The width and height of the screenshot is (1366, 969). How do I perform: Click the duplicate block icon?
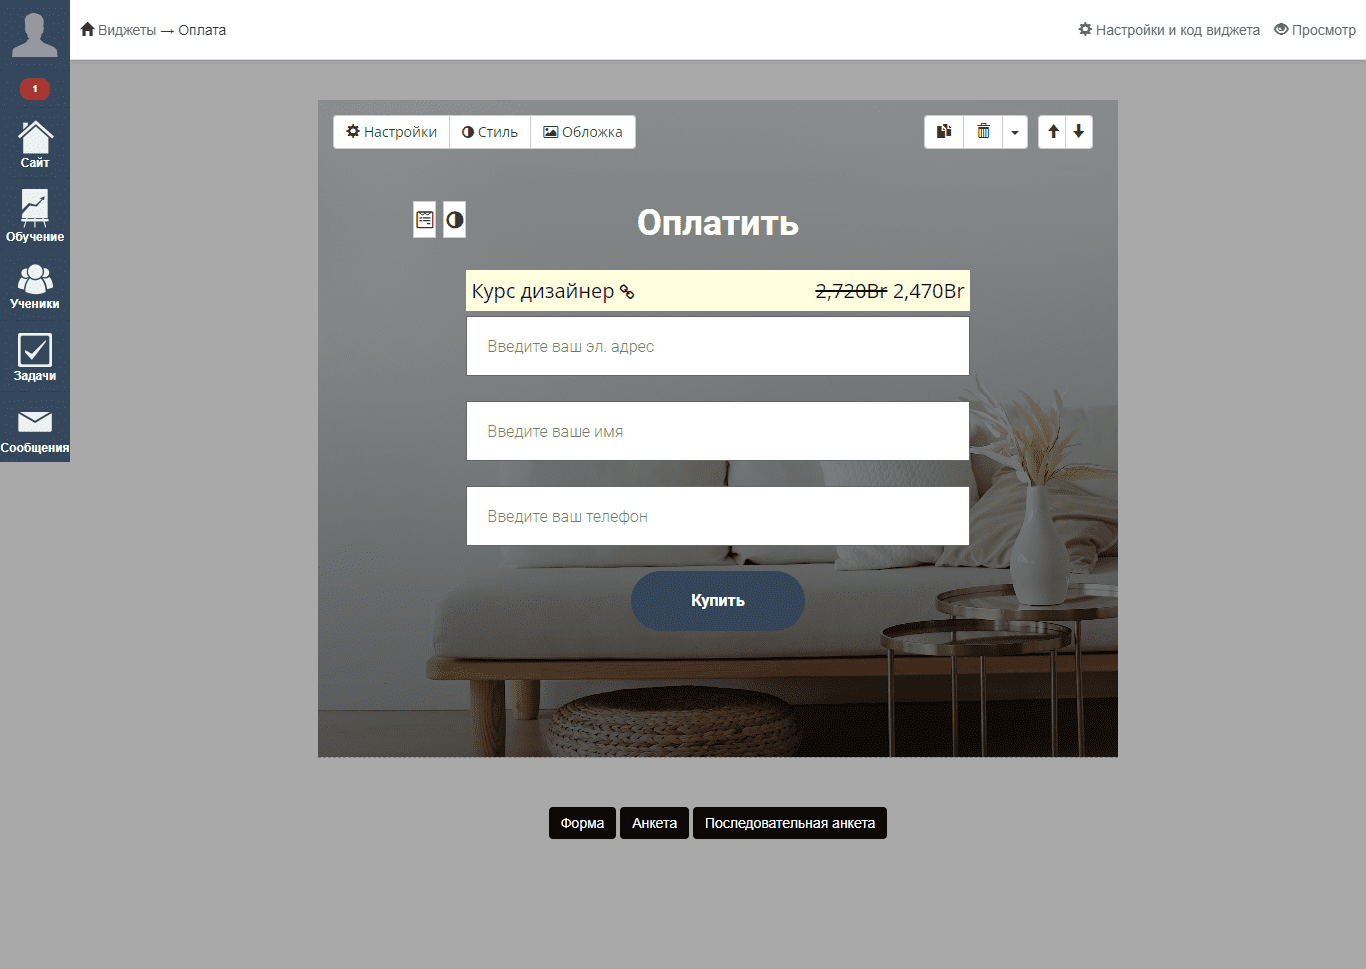(943, 132)
